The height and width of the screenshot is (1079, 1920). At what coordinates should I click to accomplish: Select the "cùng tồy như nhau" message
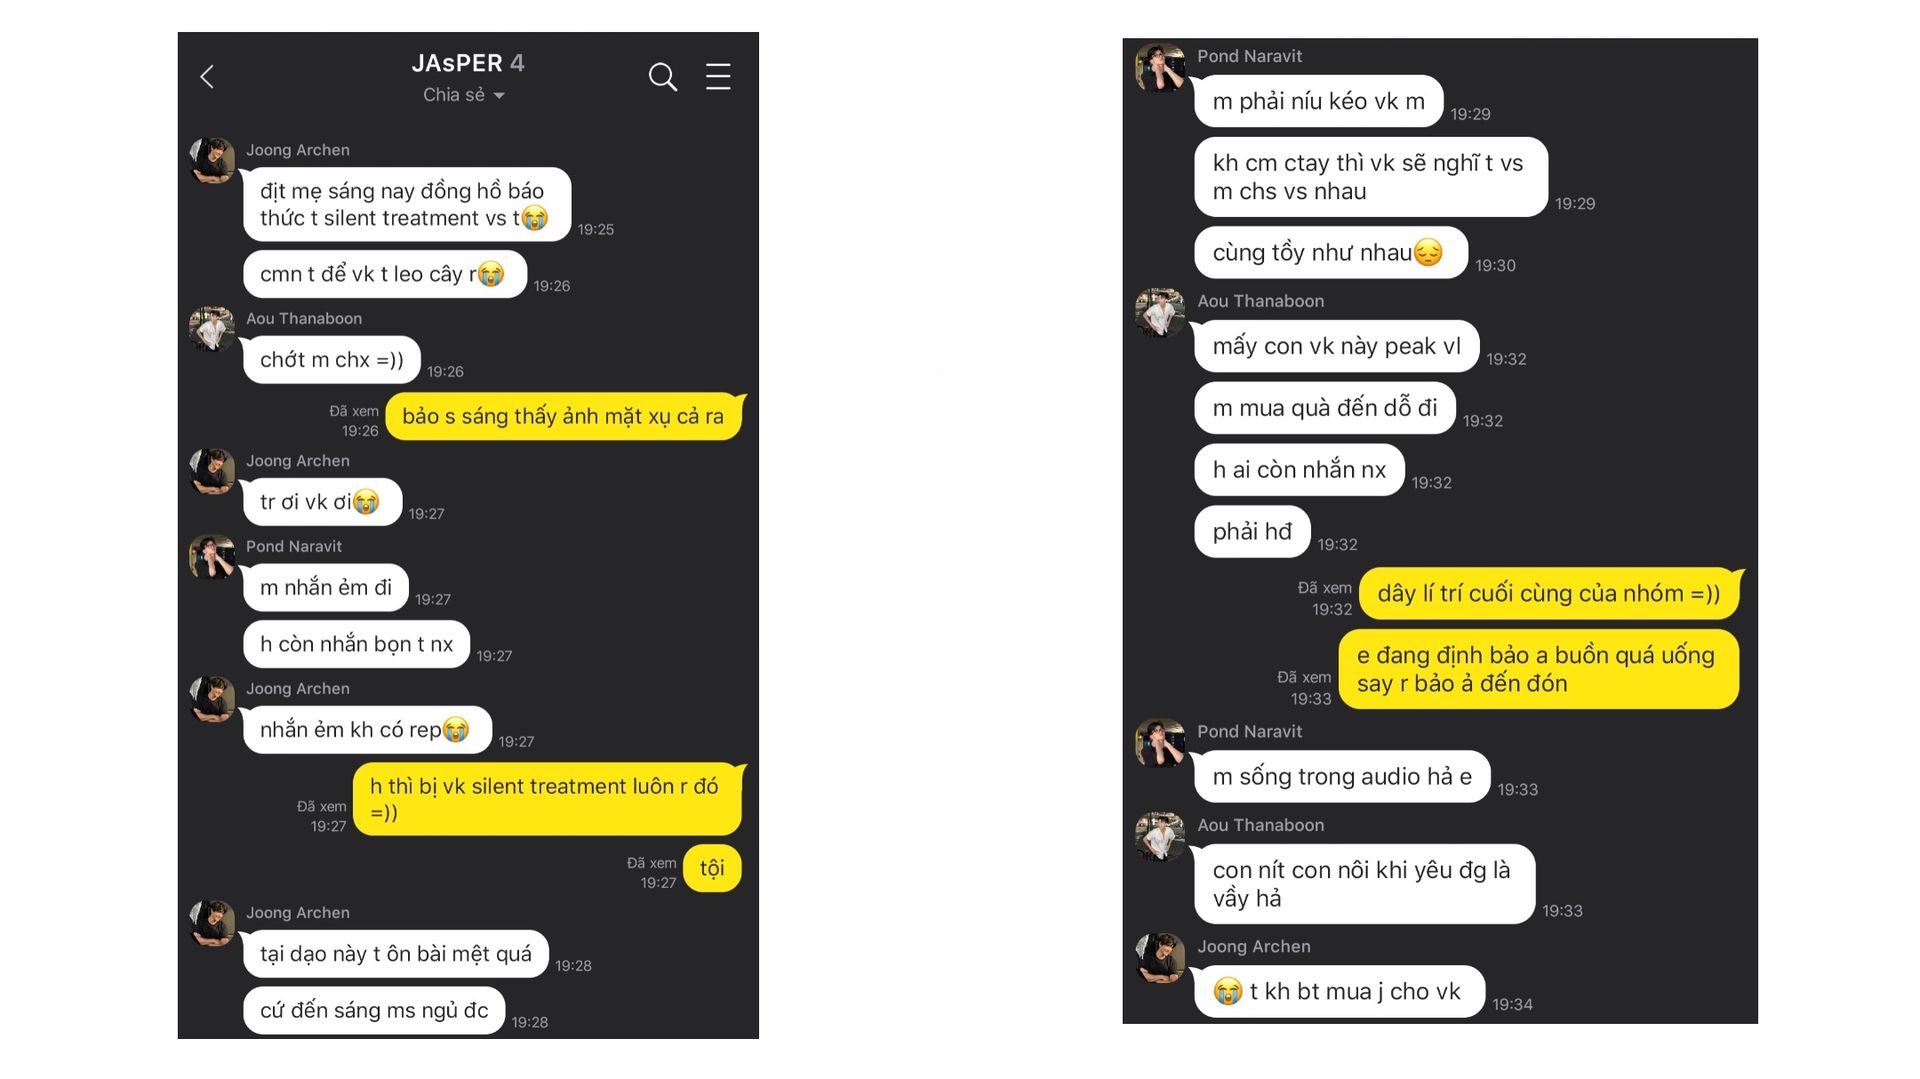tap(1328, 253)
